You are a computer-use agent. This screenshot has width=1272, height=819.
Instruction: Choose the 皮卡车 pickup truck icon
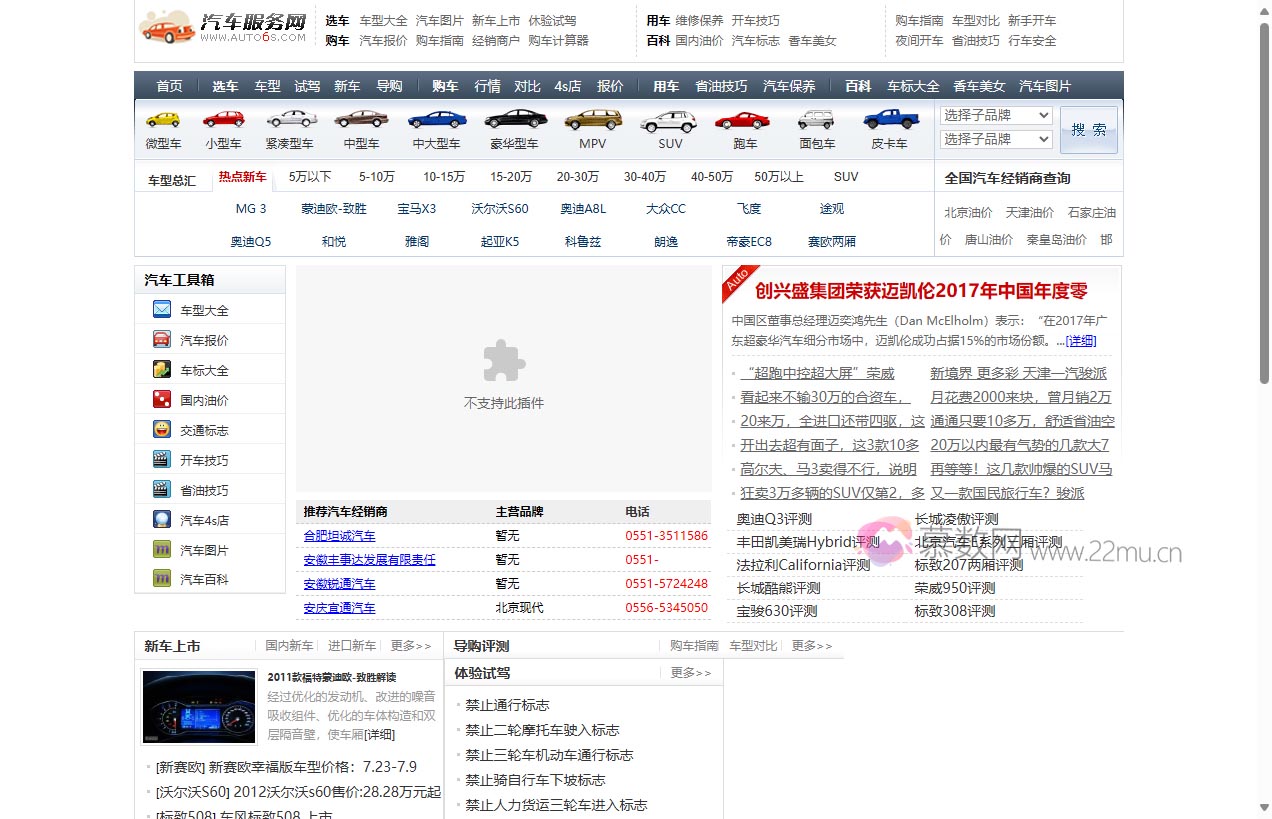coord(890,119)
